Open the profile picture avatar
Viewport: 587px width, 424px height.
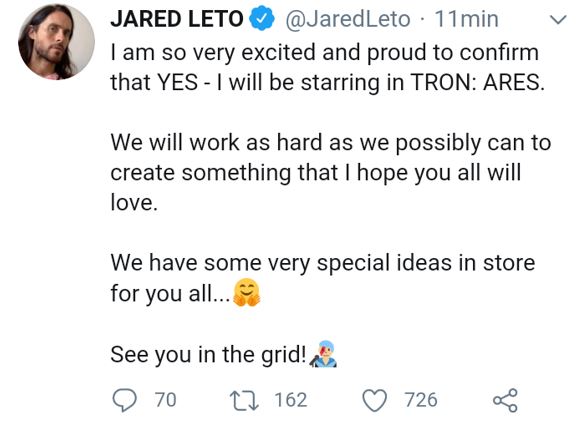coord(57,42)
